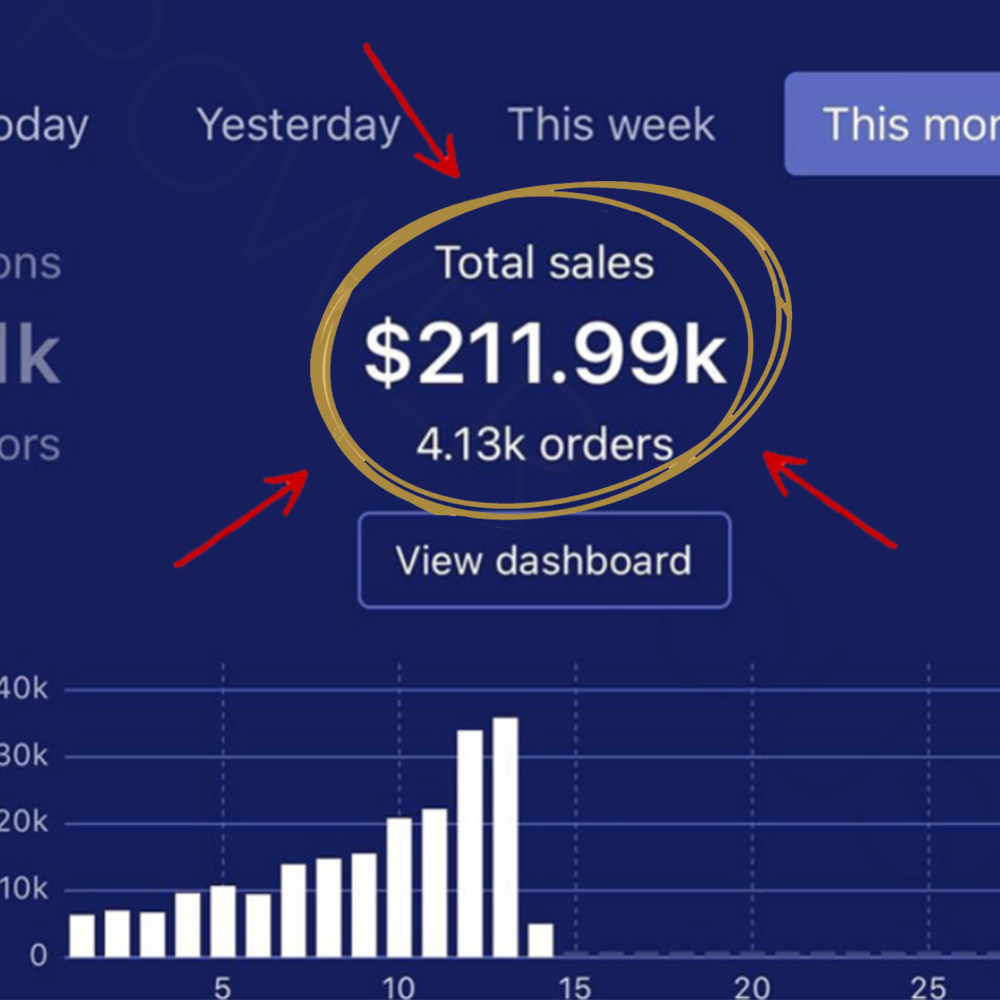
Task: Click the 15 label on the x-axis
Action: 574,987
